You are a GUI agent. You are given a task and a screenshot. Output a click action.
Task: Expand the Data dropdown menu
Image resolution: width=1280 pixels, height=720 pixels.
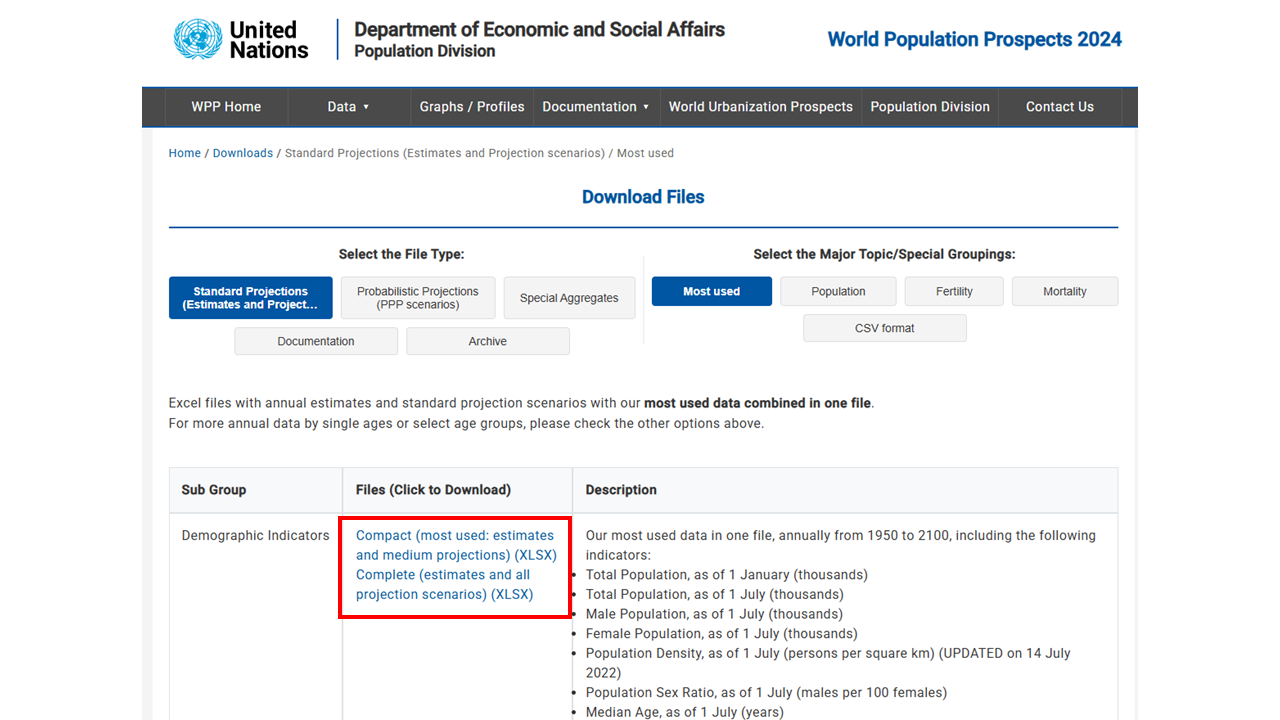point(348,107)
